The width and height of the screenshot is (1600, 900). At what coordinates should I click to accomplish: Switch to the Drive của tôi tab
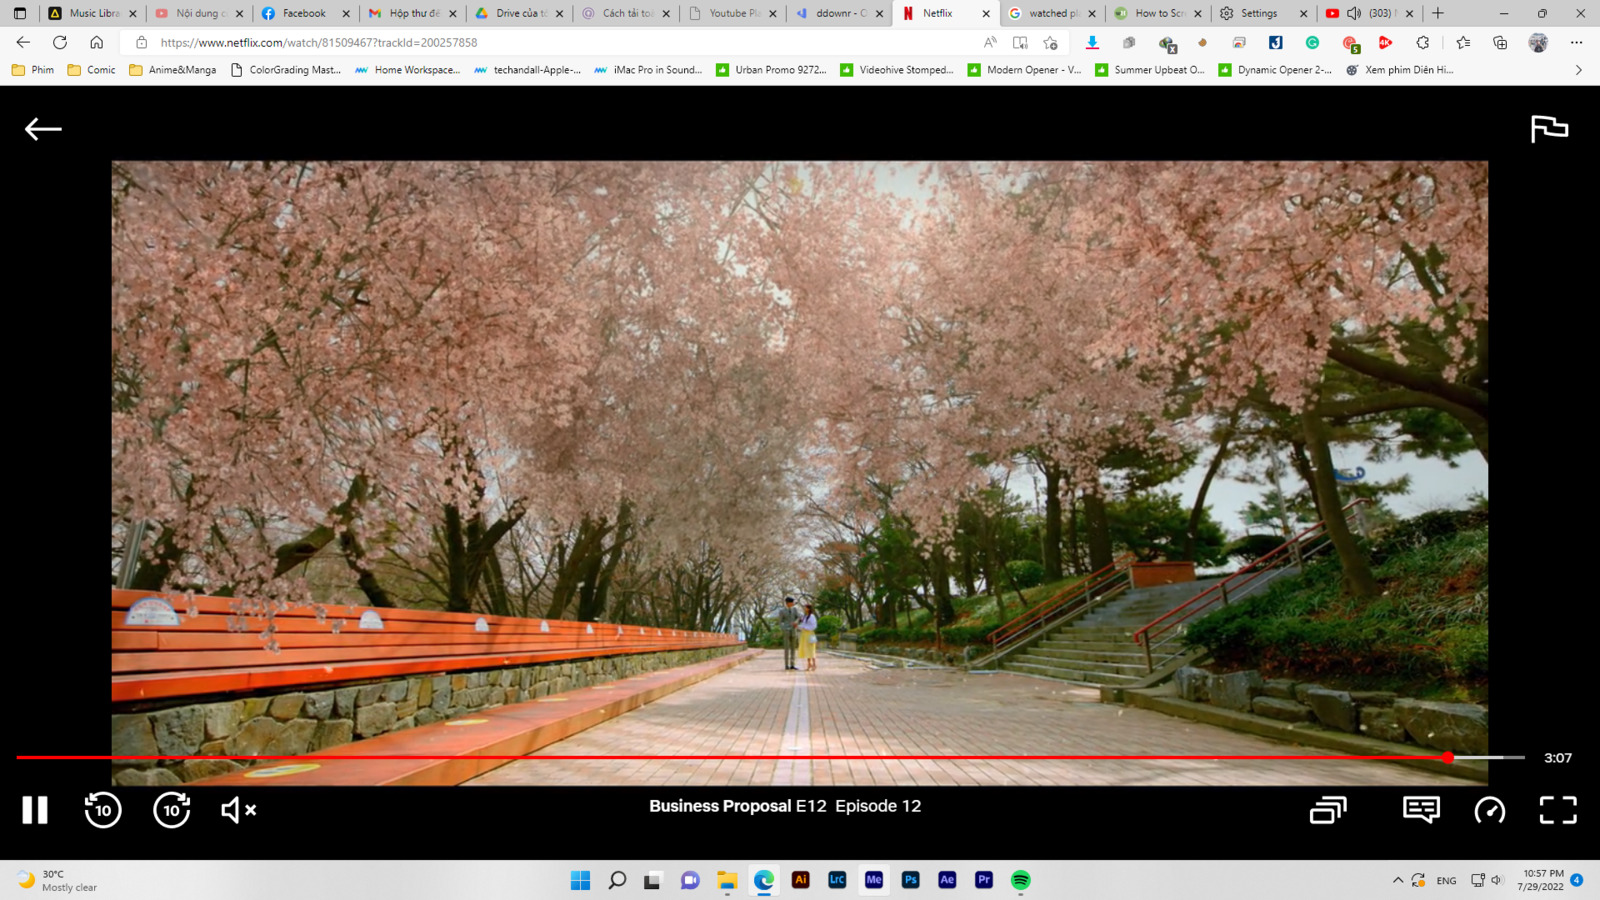point(519,13)
